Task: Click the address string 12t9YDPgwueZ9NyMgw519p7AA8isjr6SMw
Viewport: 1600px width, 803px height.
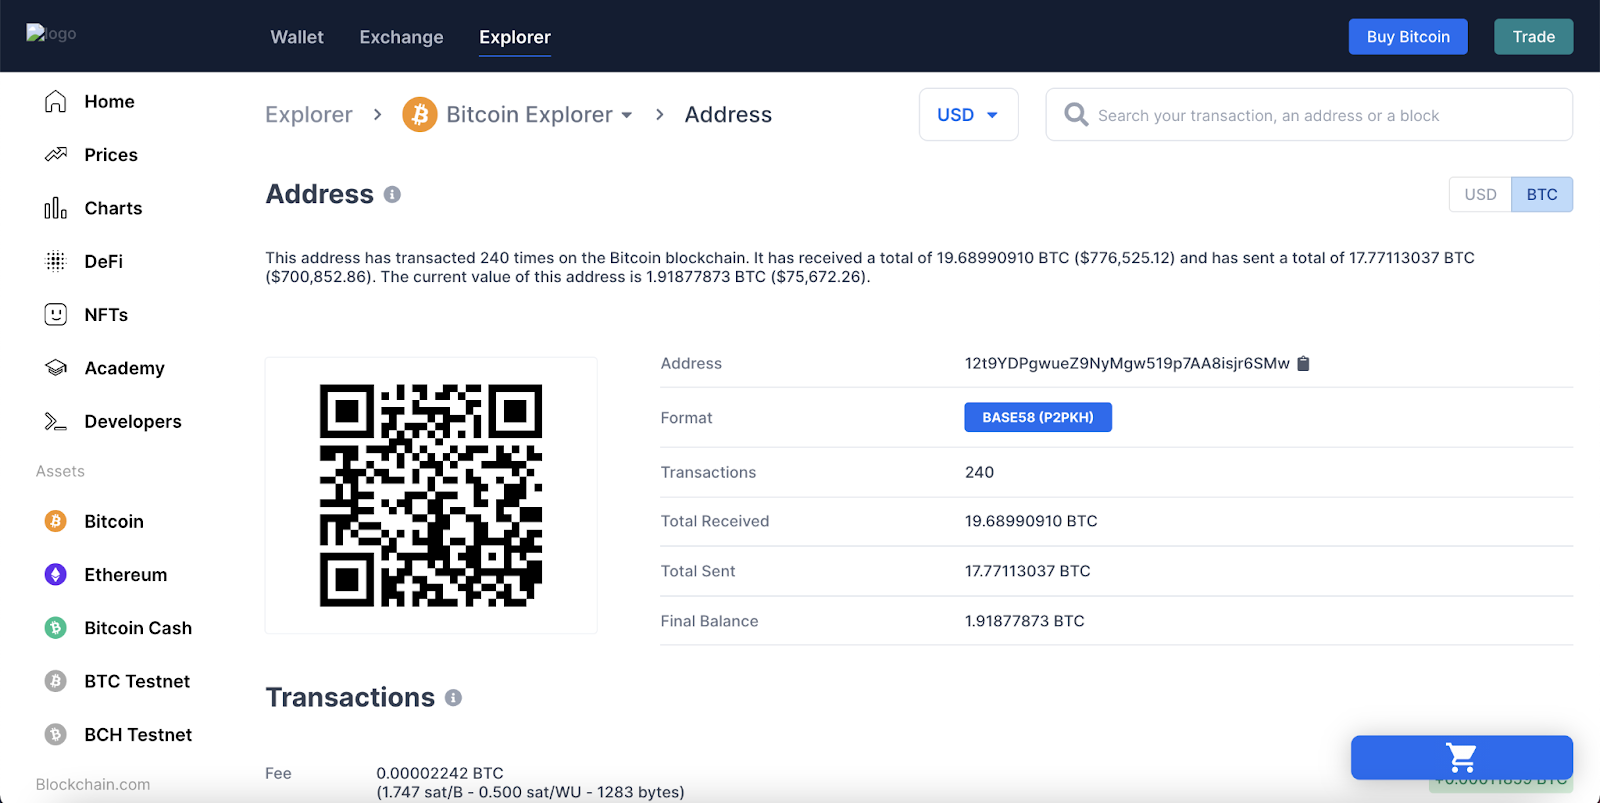Action: pos(1127,363)
